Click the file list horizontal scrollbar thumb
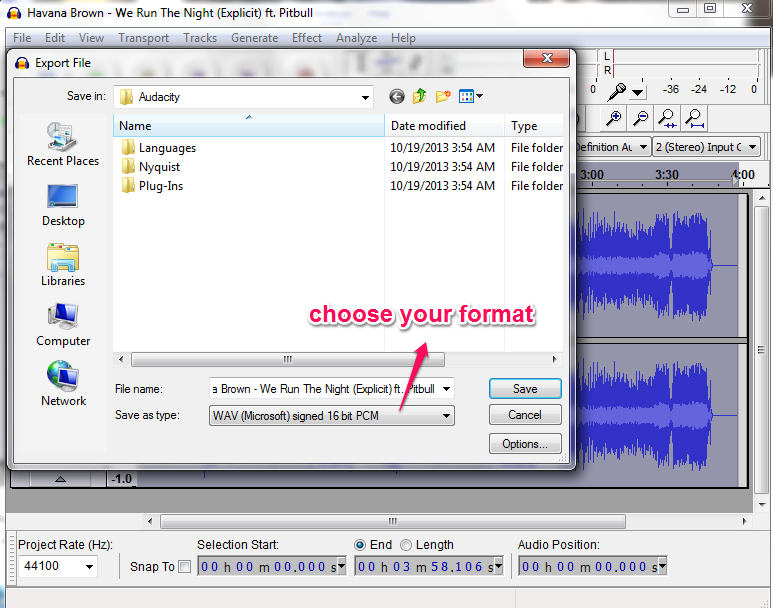 pyautogui.click(x=288, y=359)
